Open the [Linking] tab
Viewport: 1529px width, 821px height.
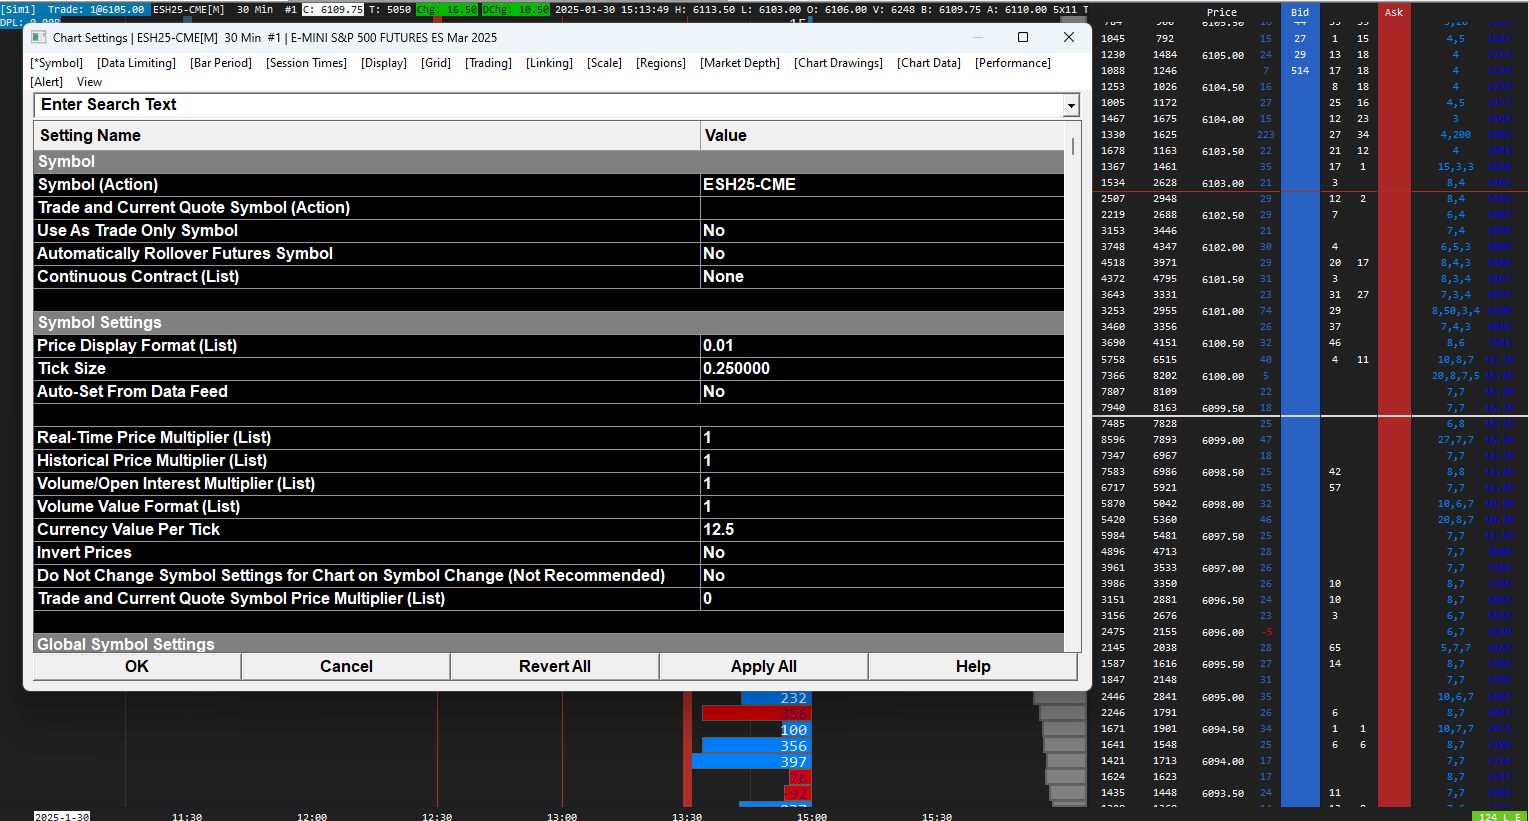[x=549, y=63]
